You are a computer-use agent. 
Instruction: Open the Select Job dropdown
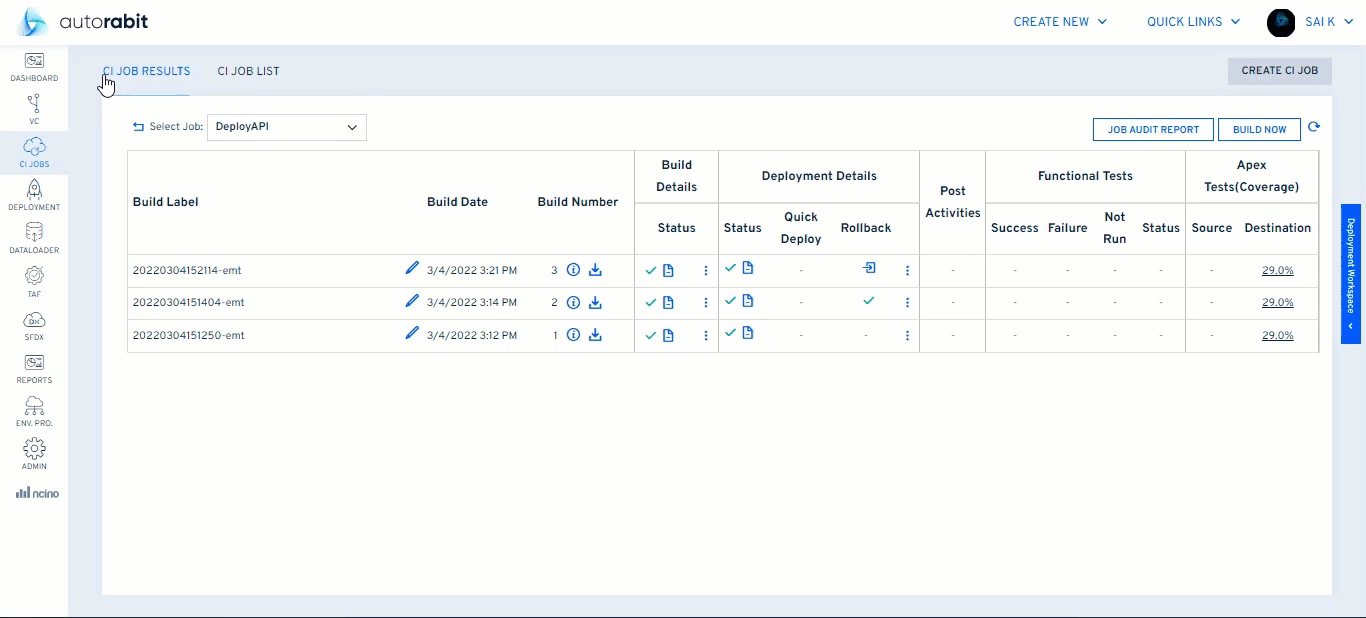point(287,127)
